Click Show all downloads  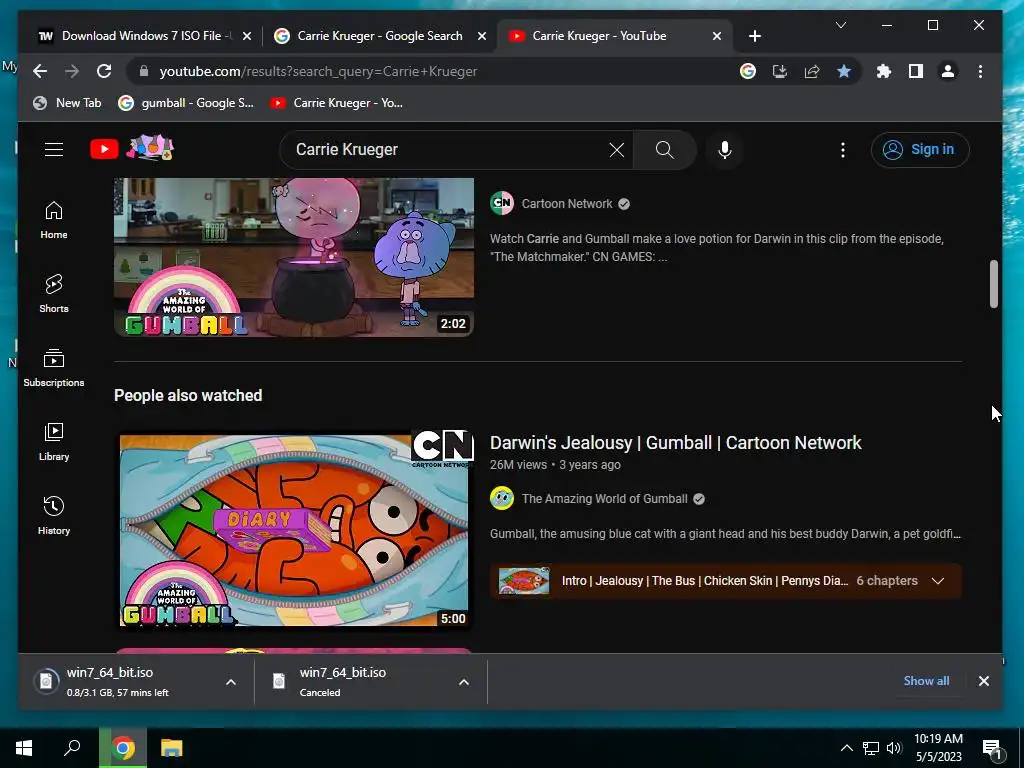point(926,680)
